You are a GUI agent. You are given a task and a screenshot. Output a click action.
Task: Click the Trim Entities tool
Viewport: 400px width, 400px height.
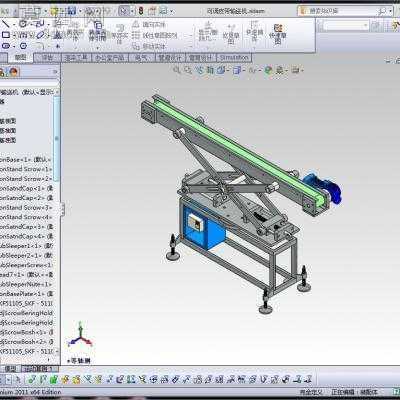pyautogui.click(x=75, y=31)
